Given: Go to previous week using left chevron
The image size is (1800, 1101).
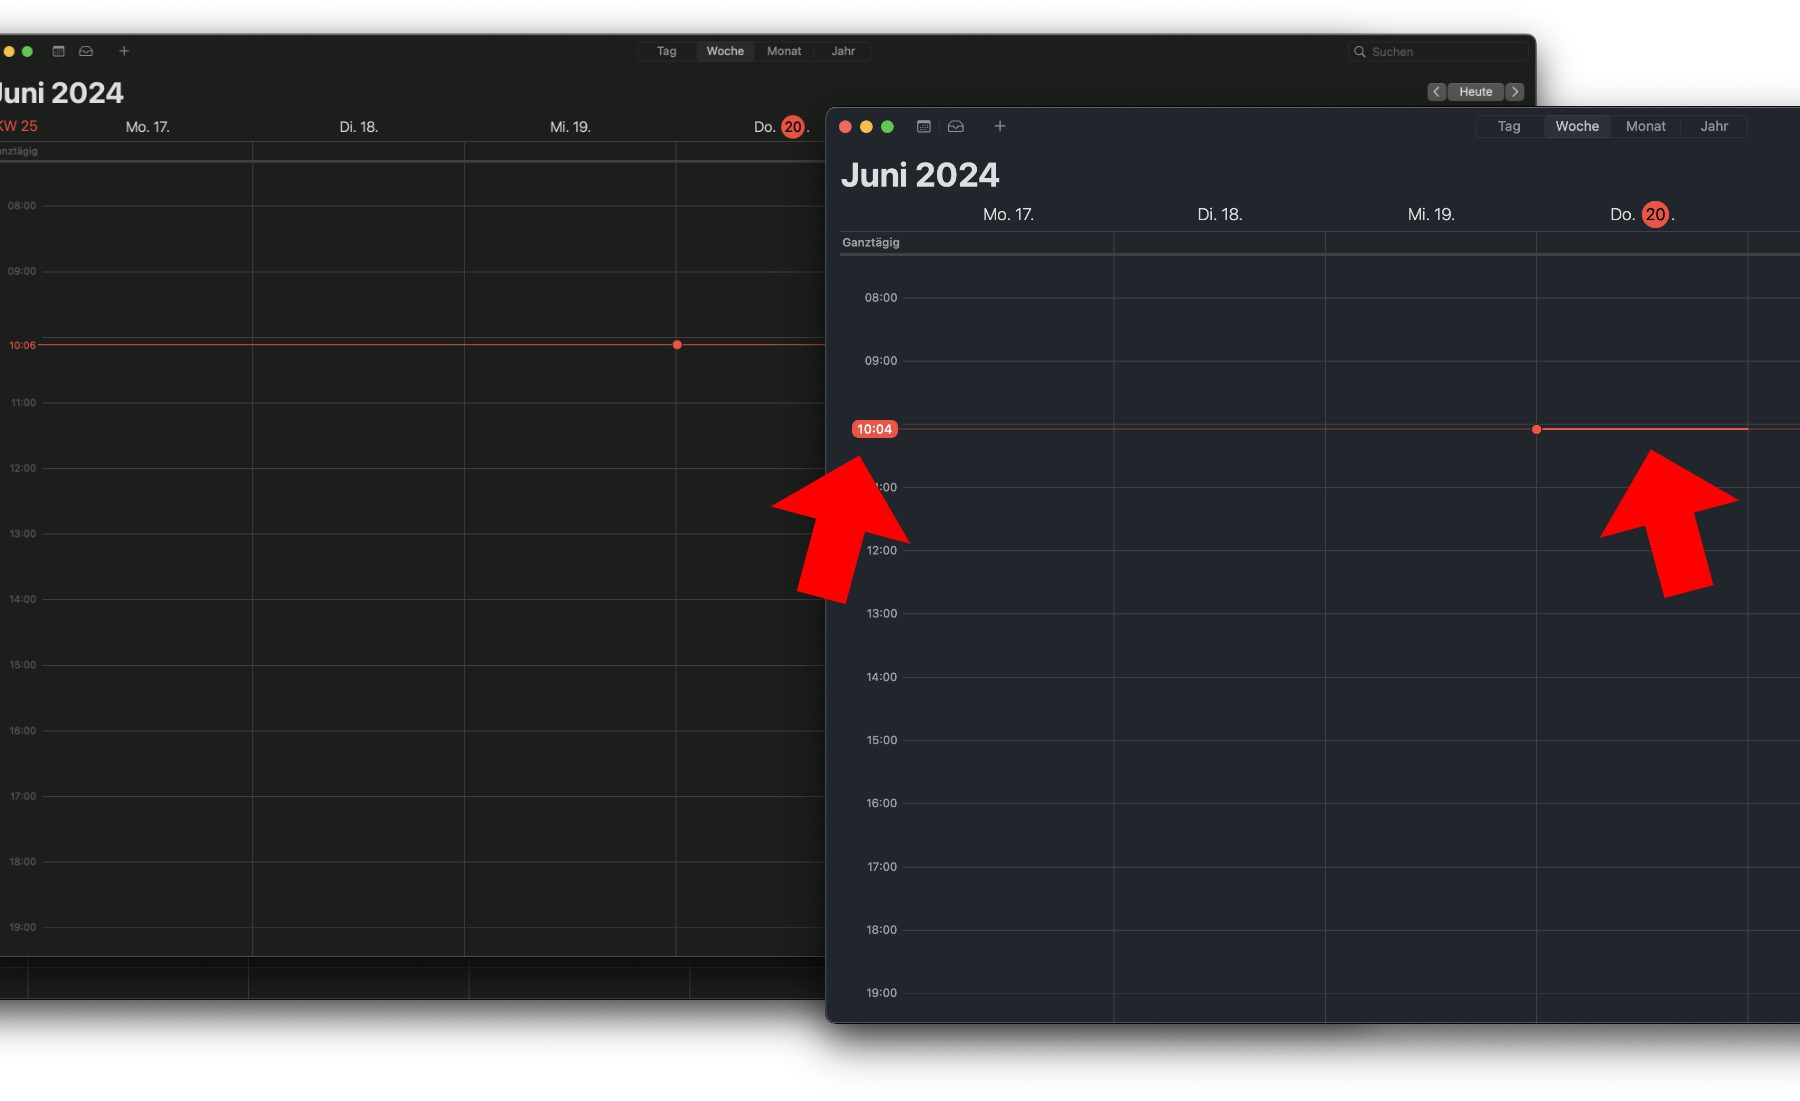Looking at the screenshot, I should point(1436,92).
